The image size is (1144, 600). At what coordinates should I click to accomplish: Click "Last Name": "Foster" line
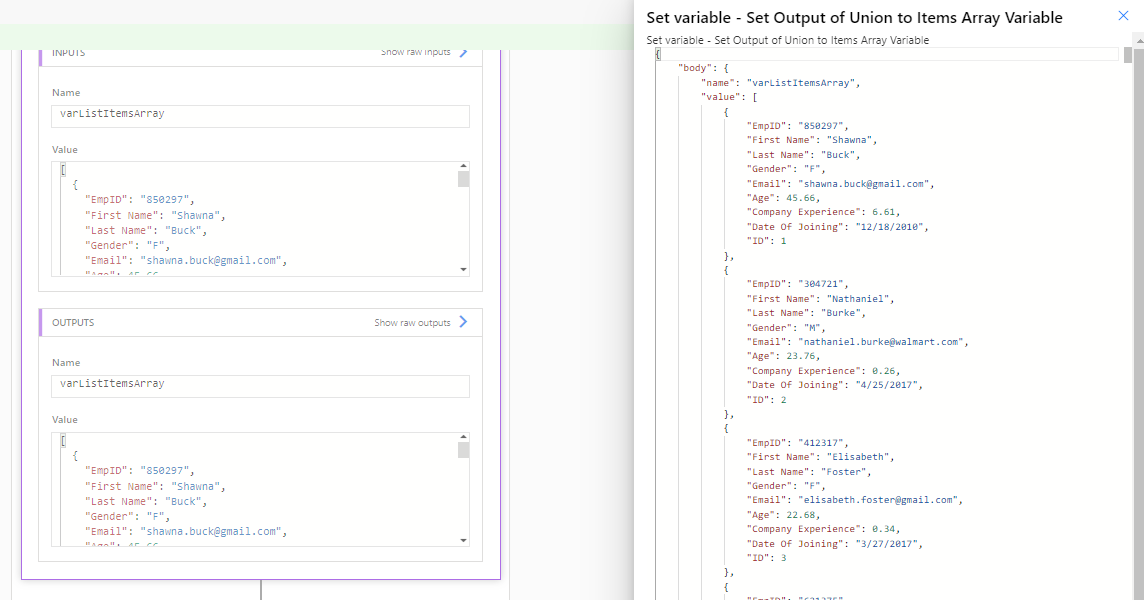[809, 472]
